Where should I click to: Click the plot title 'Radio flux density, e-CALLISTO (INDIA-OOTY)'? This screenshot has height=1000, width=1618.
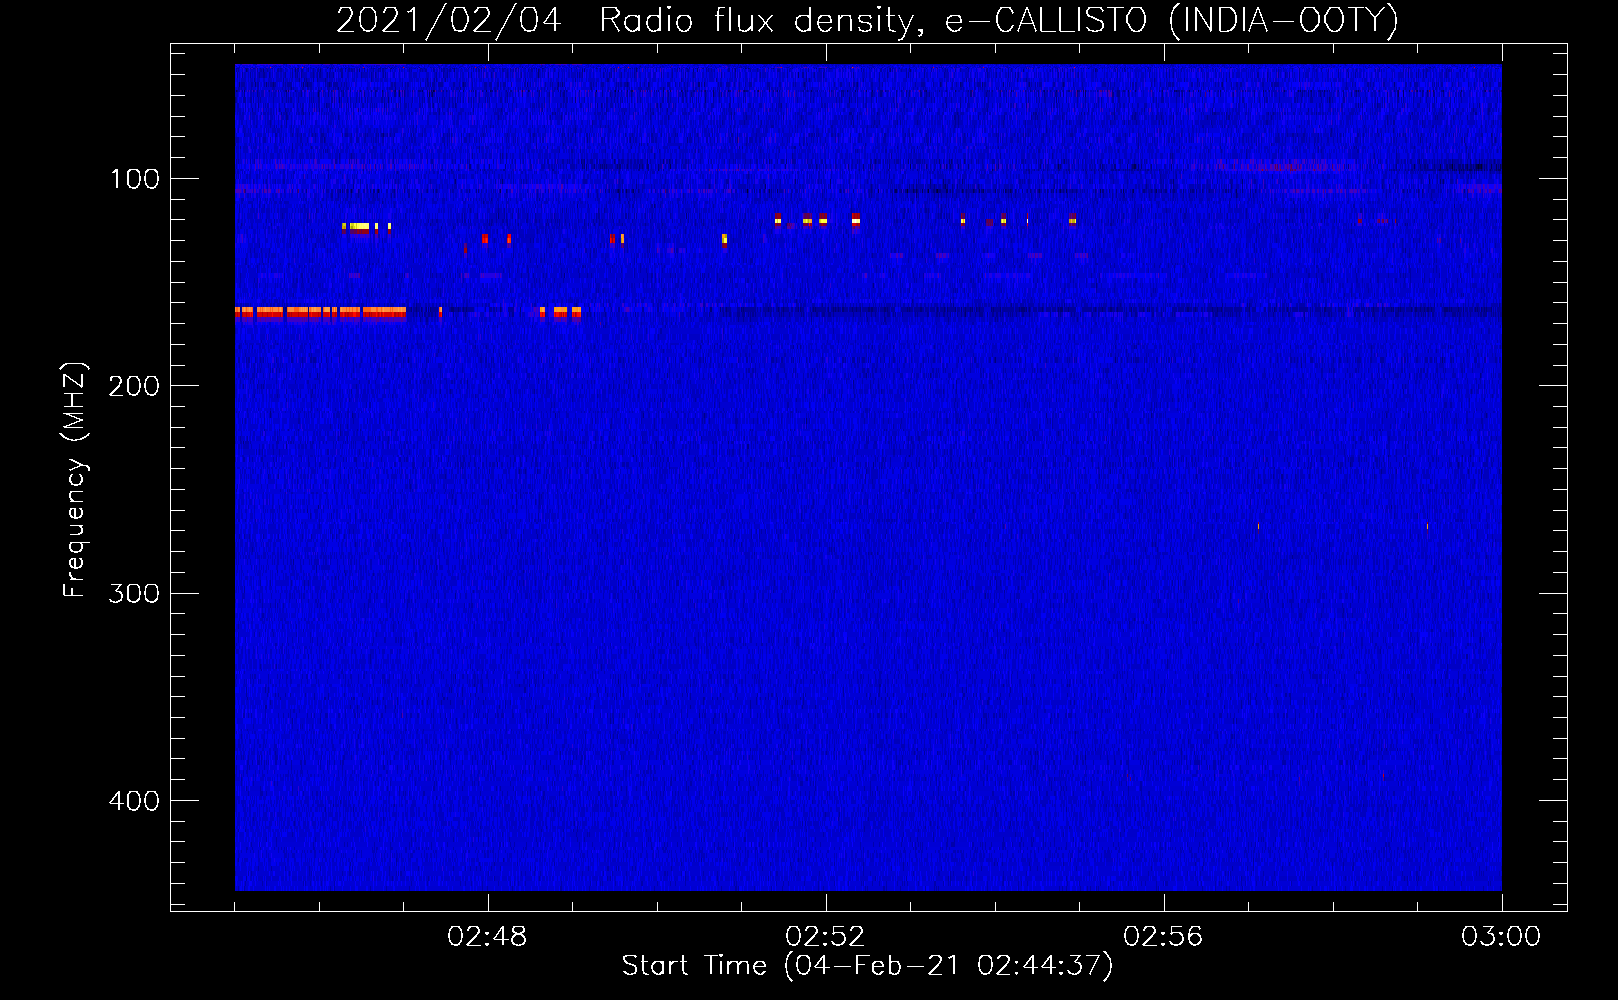coord(998,20)
